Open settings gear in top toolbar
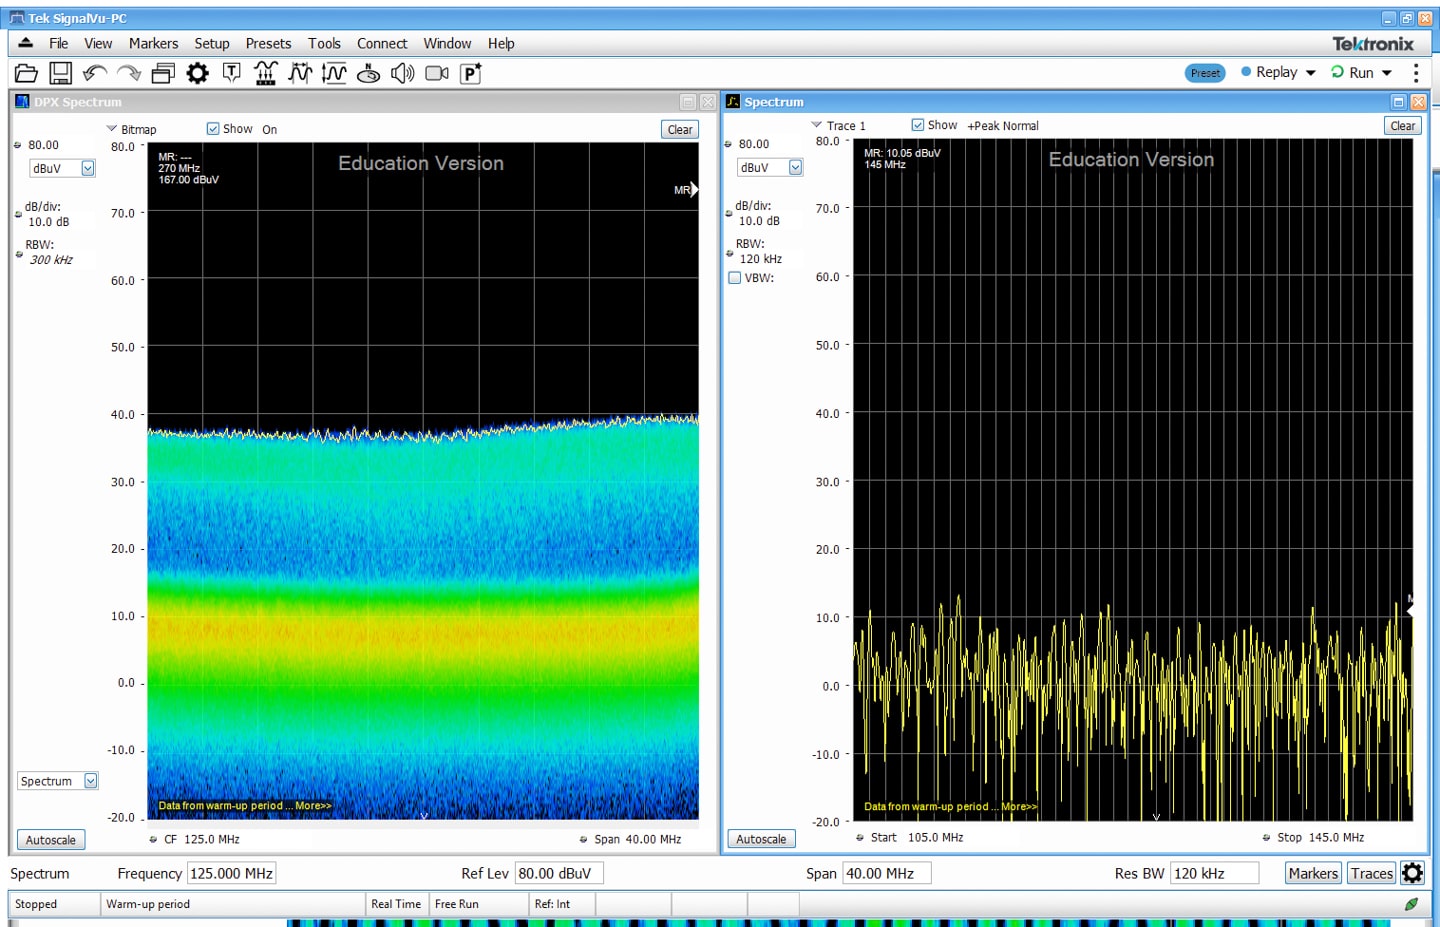The width and height of the screenshot is (1440, 927). pyautogui.click(x=198, y=73)
